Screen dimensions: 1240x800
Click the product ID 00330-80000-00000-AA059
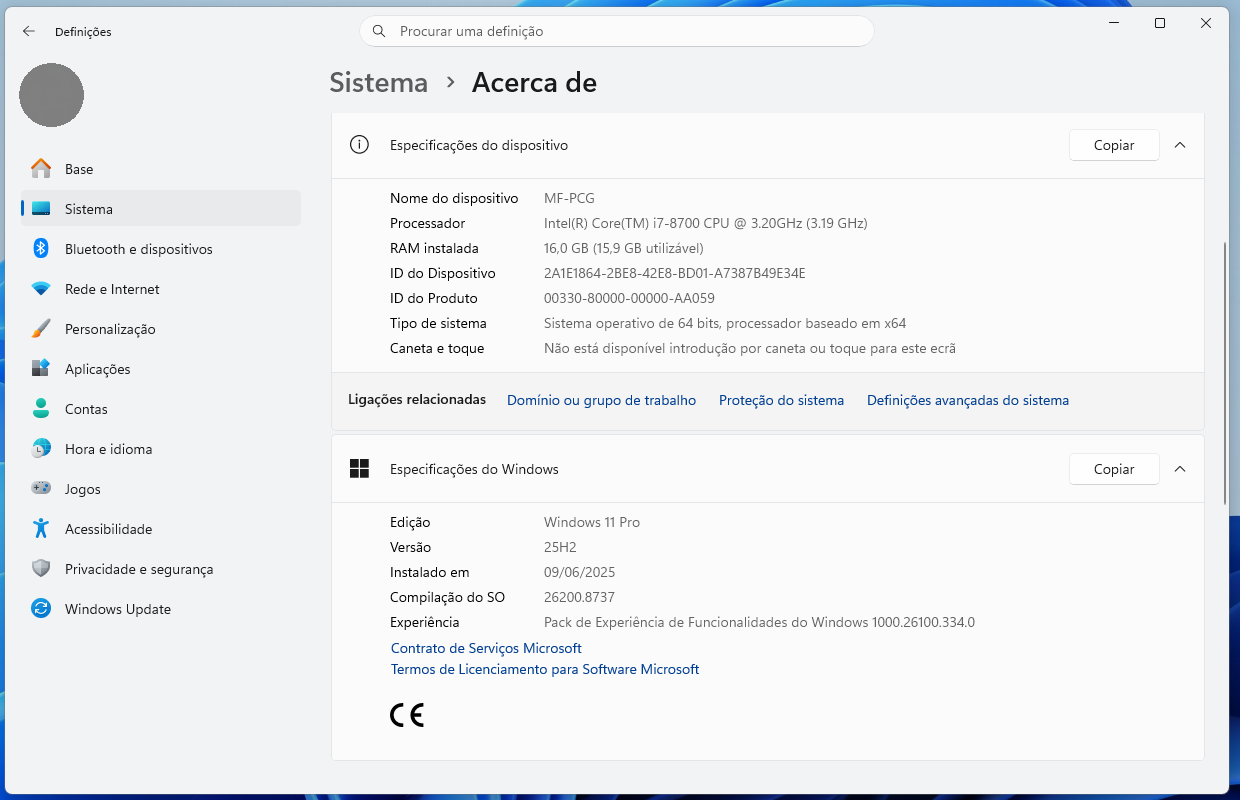pos(629,298)
